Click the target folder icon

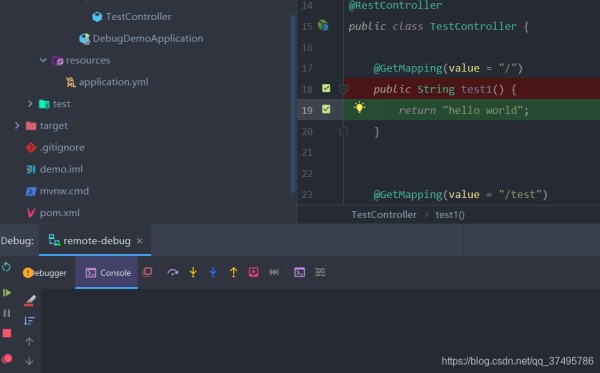click(31, 126)
